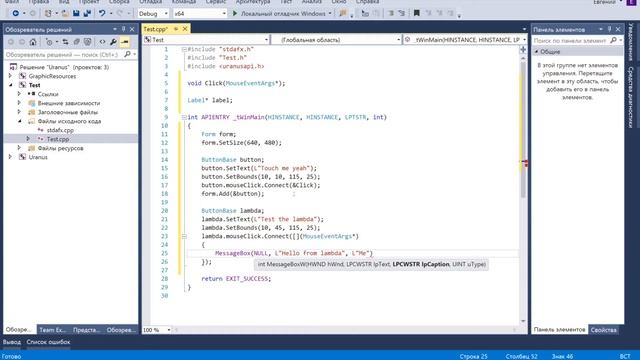Viewport: 640px width, 360px height.
Task: Toggle auto-hide pin on Обозреватель решений panel
Action: pyautogui.click(x=123, y=29)
